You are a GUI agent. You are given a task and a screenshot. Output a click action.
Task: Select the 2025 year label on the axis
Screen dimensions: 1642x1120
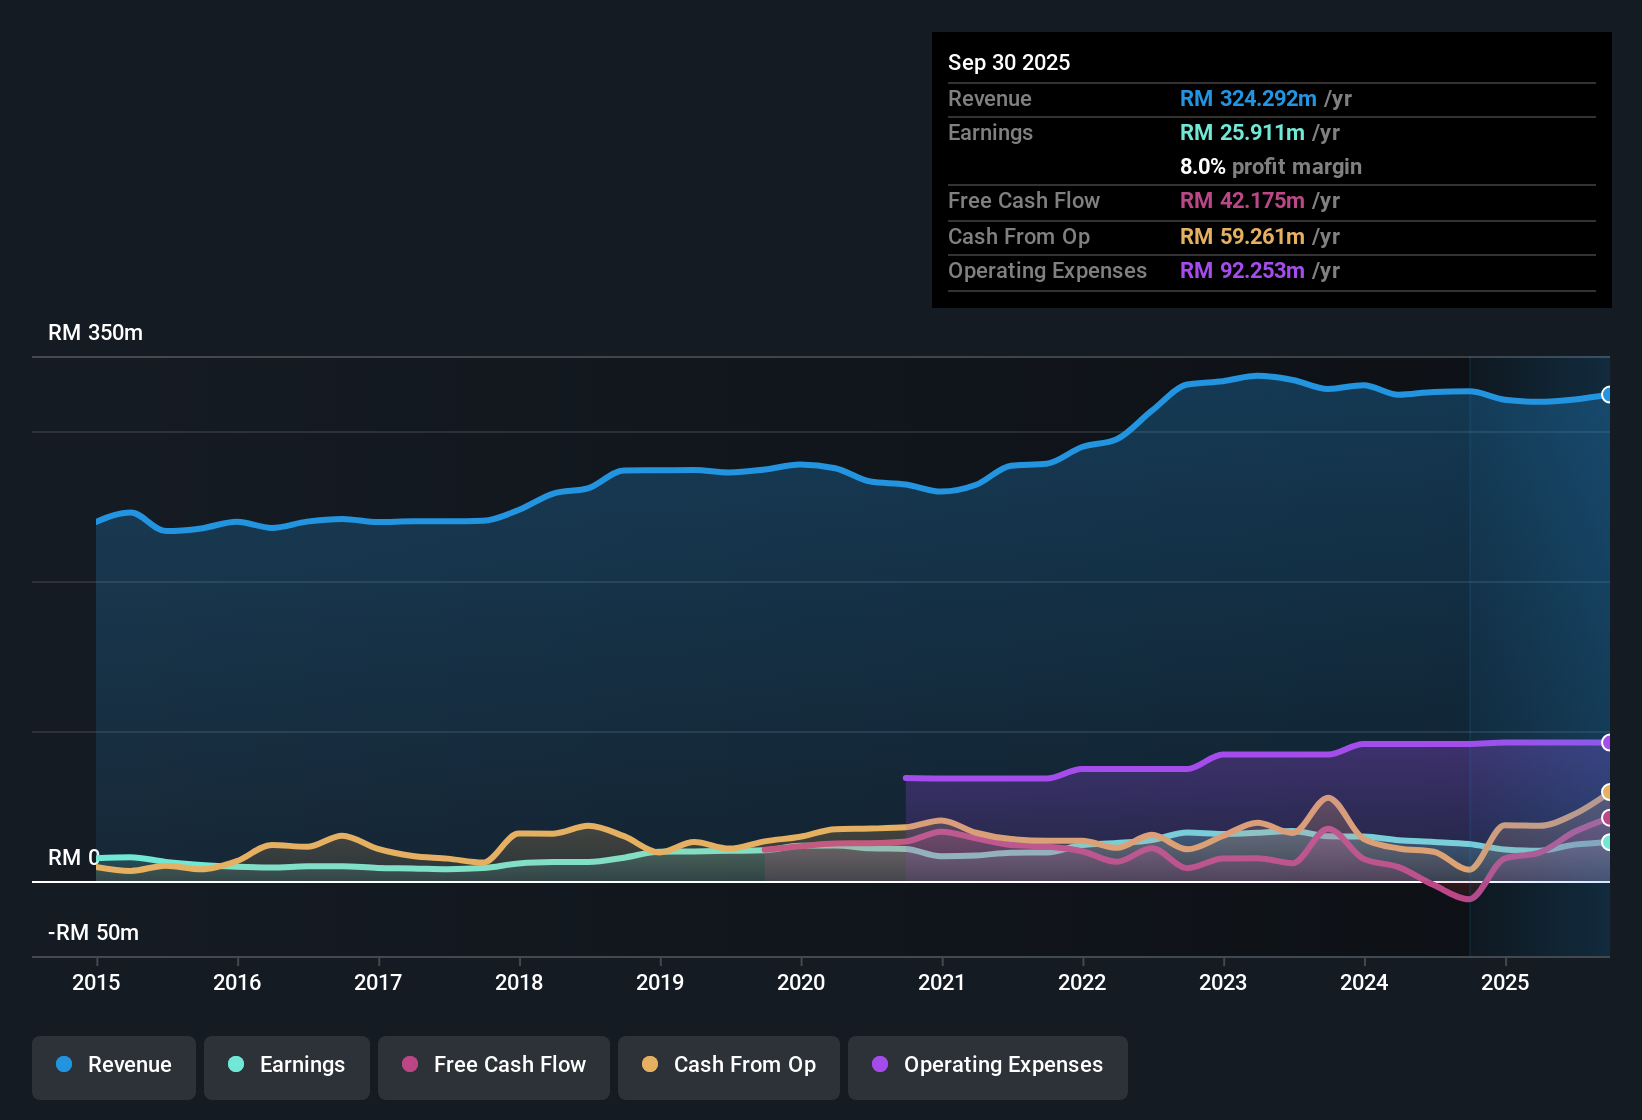pos(1507,983)
